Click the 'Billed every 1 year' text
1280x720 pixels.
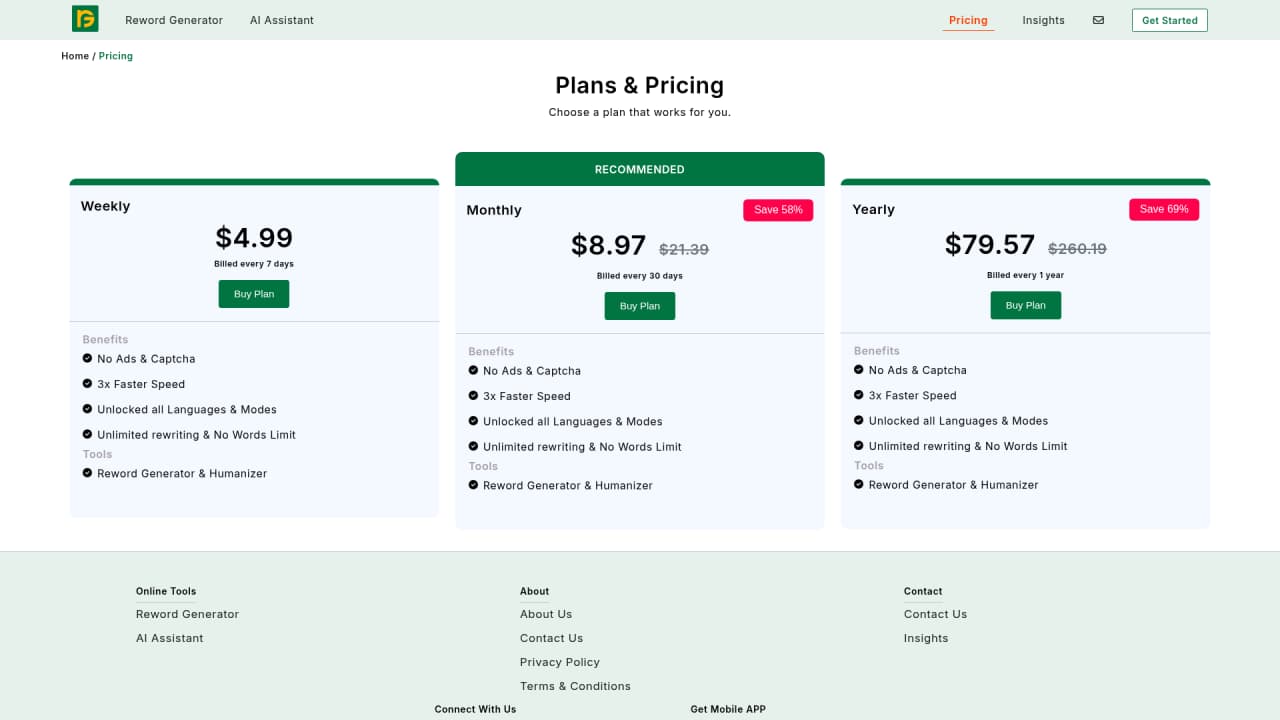tap(1026, 275)
